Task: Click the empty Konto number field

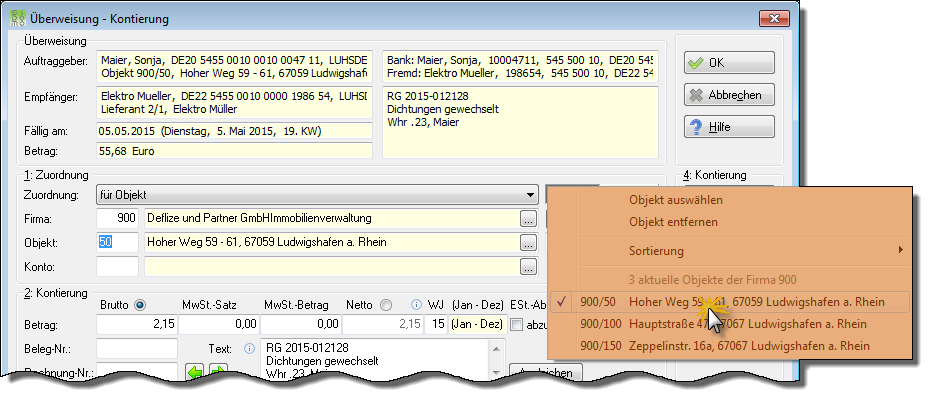Action: pyautogui.click(x=117, y=267)
